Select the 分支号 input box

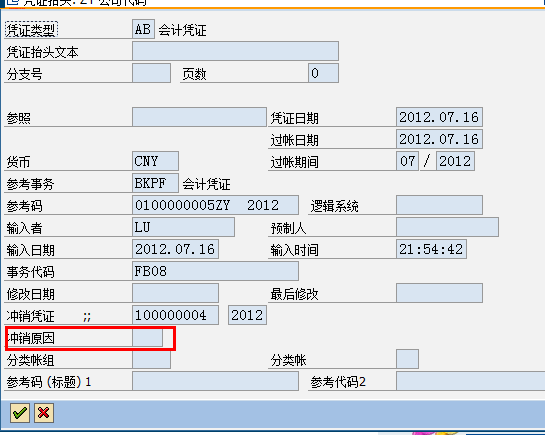(x=151, y=73)
